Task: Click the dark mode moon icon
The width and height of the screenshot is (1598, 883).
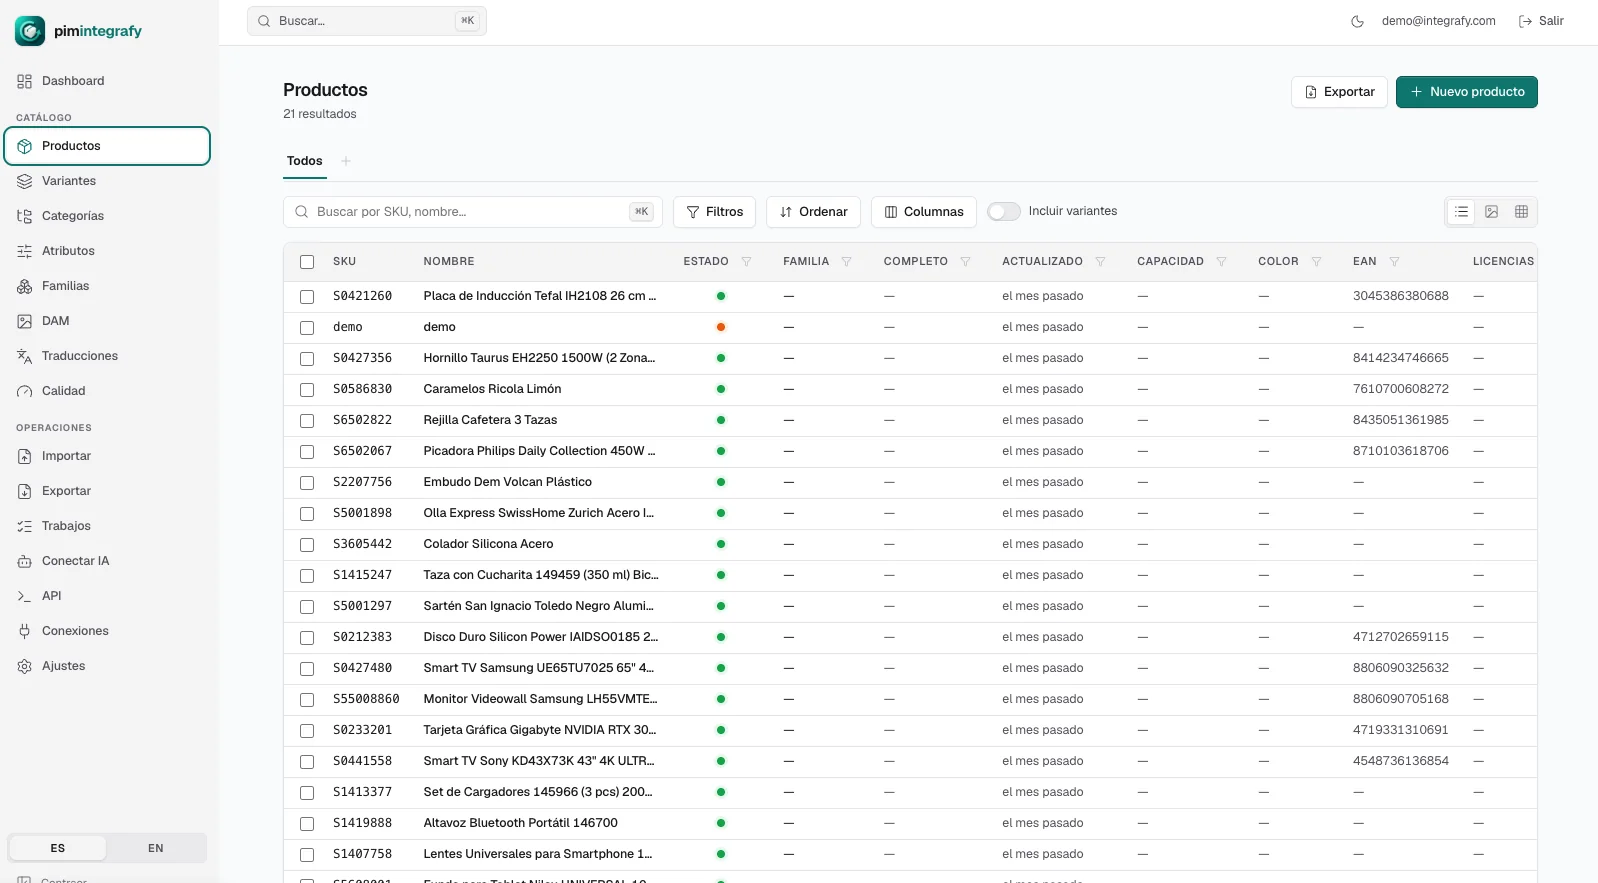Action: tap(1357, 21)
